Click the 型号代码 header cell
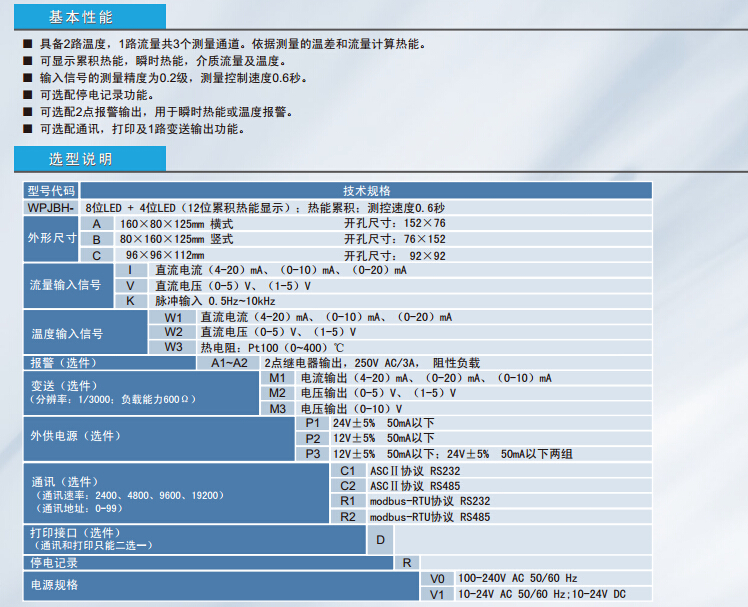 [x=51, y=190]
